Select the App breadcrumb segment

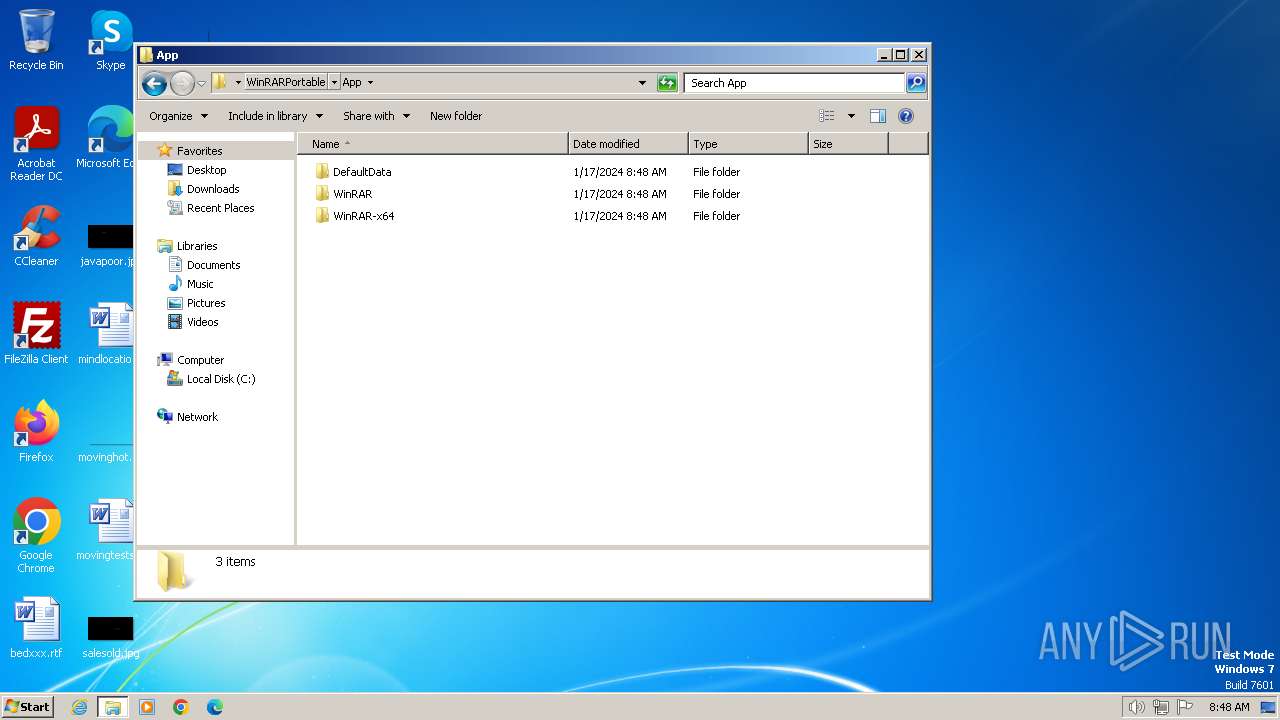point(352,82)
